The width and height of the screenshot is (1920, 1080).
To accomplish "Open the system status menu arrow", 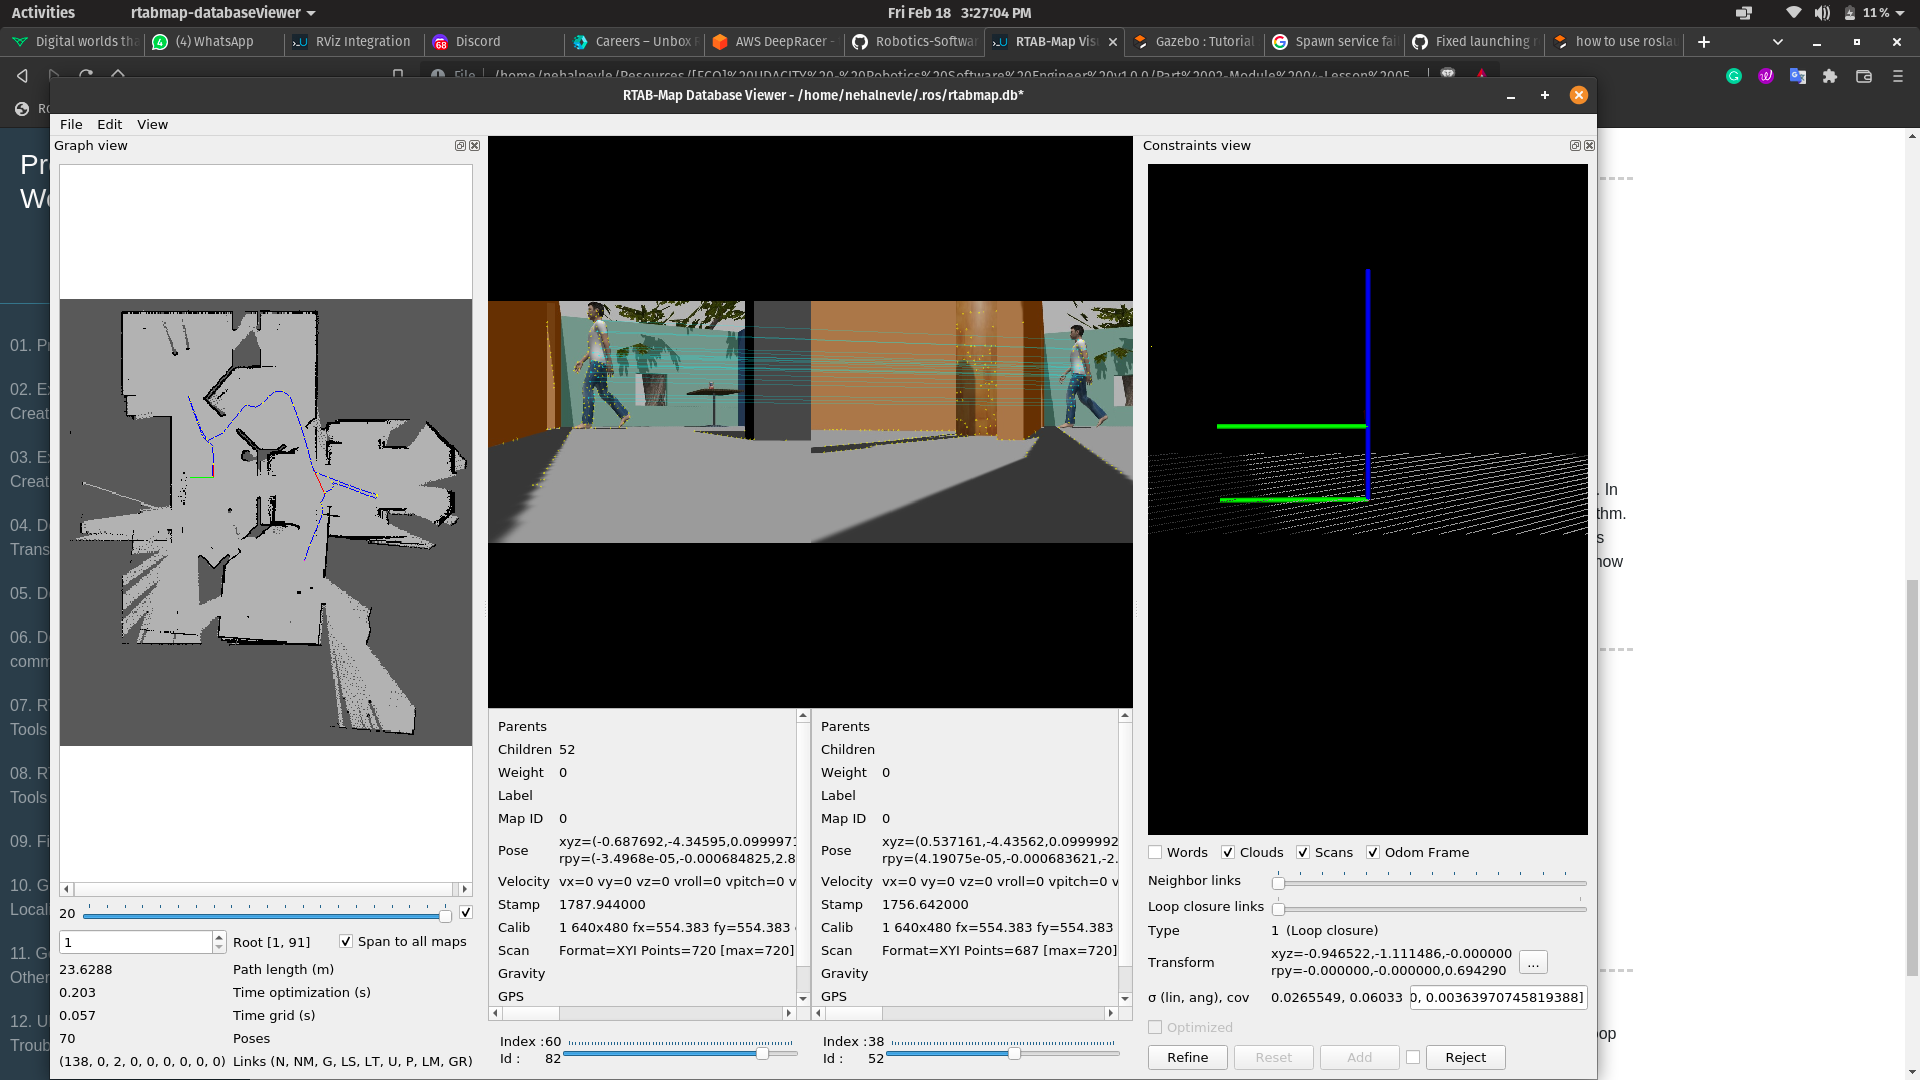I will pyautogui.click(x=1899, y=13).
